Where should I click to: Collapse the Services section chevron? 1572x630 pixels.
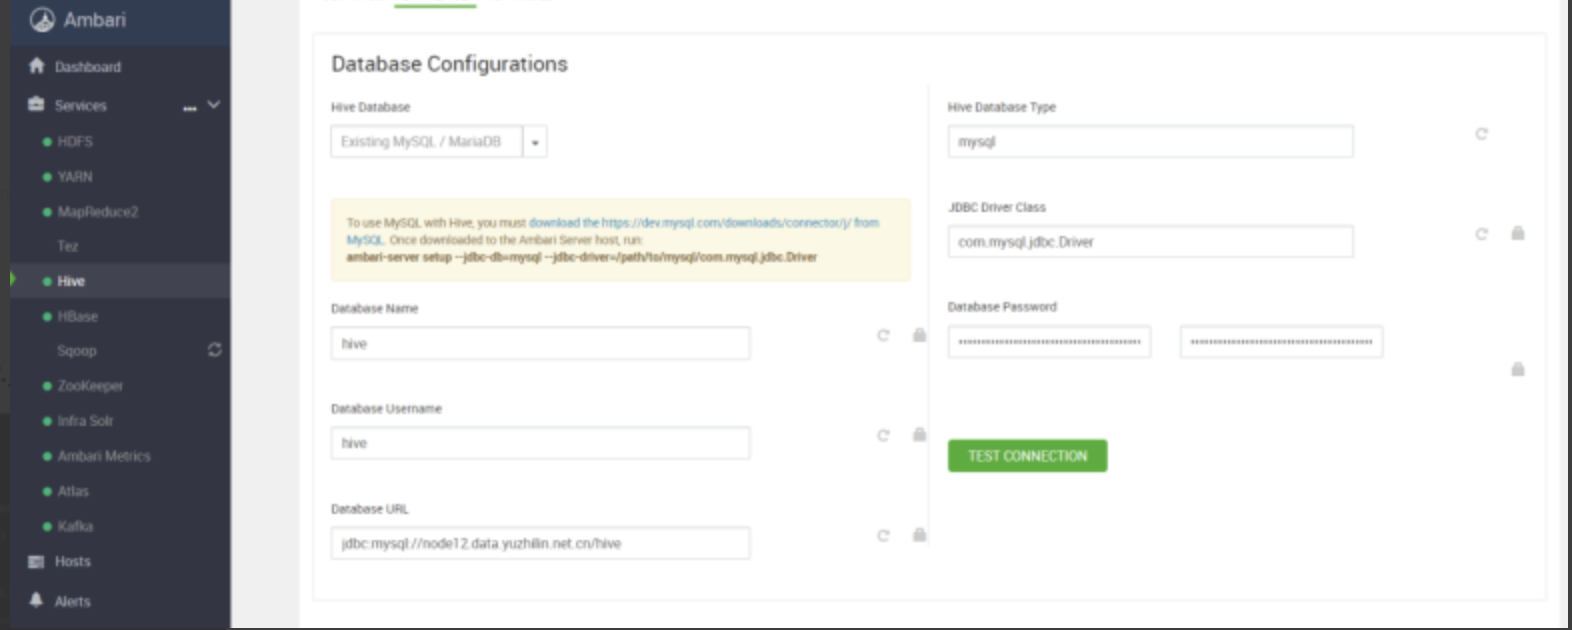tap(213, 105)
